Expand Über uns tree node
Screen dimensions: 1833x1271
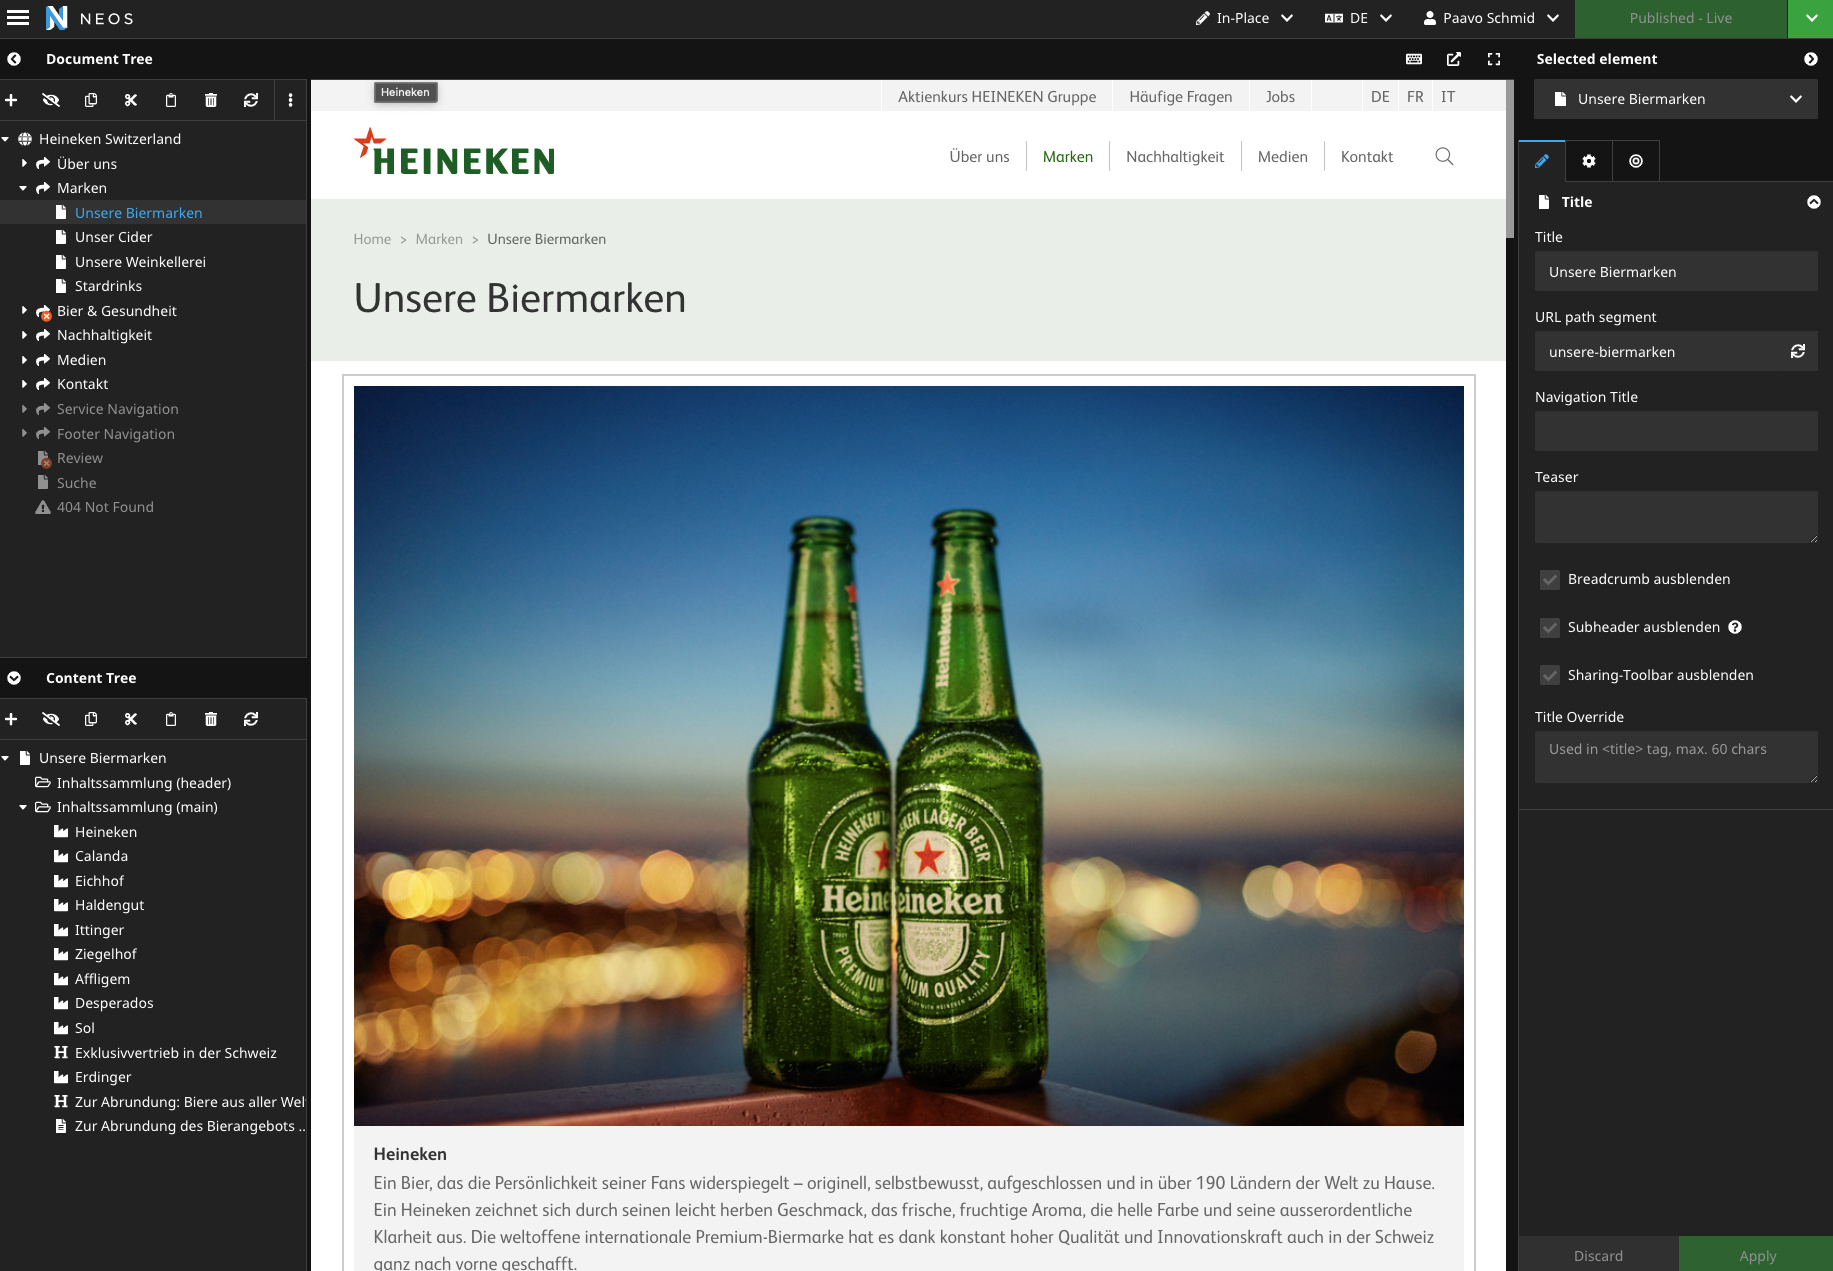24,163
